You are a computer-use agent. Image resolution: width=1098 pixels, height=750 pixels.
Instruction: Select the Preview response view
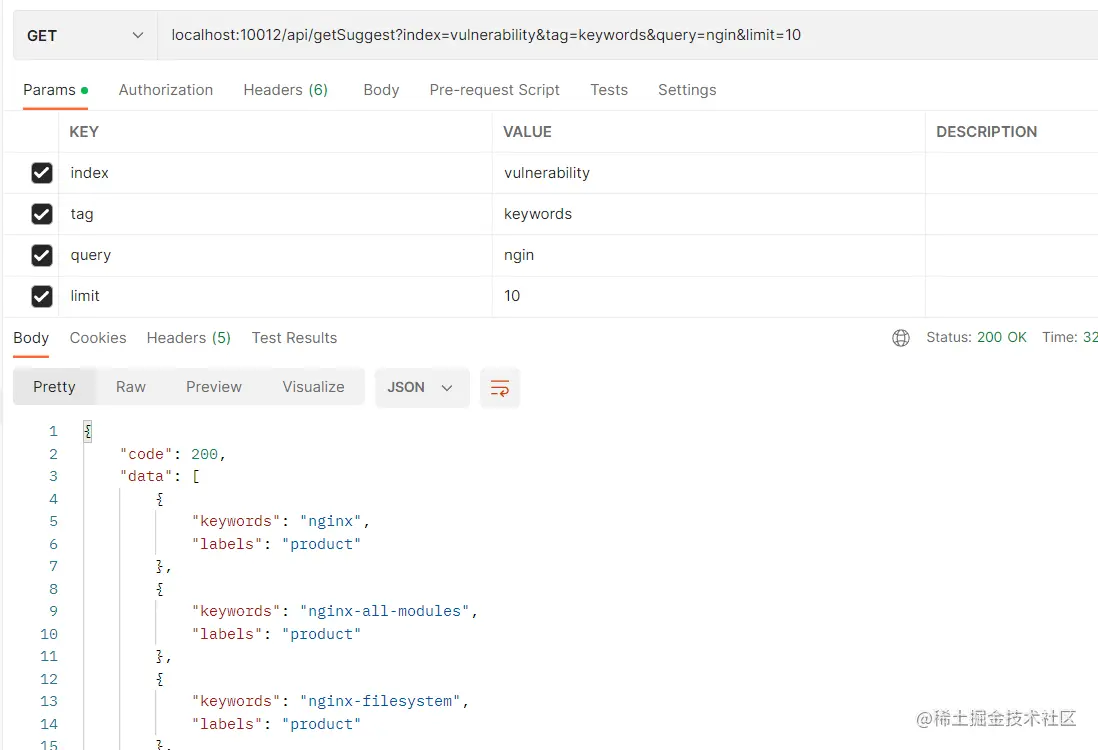click(x=214, y=387)
